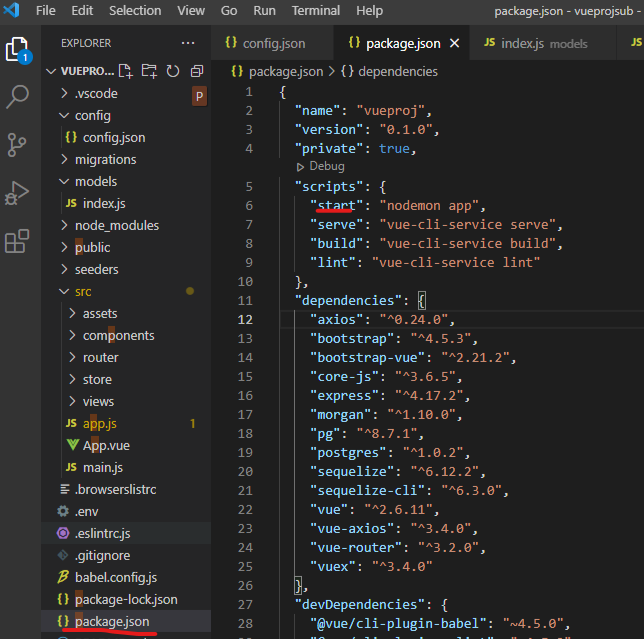Viewport: 644px width, 639px height.
Task: Open the Run menu
Action: (264, 10)
